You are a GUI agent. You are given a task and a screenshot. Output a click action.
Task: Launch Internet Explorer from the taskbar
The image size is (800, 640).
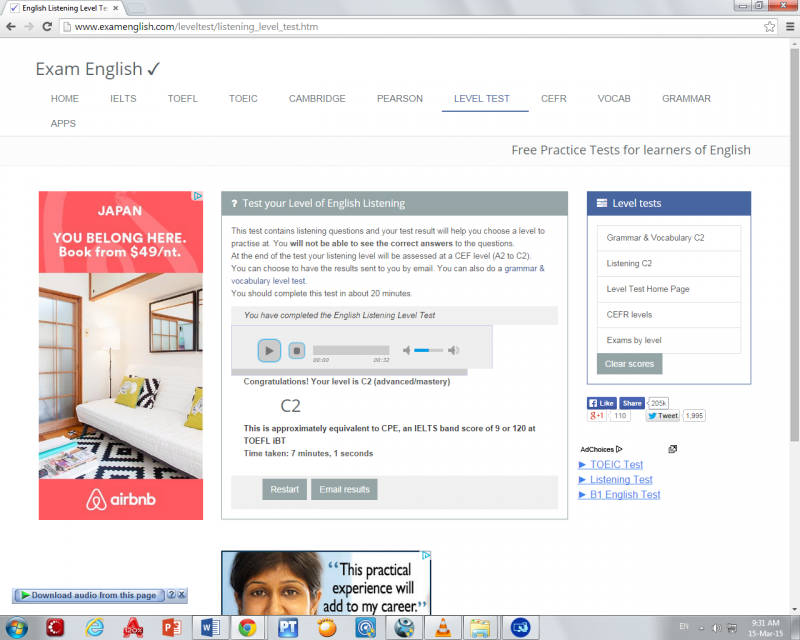[94, 627]
